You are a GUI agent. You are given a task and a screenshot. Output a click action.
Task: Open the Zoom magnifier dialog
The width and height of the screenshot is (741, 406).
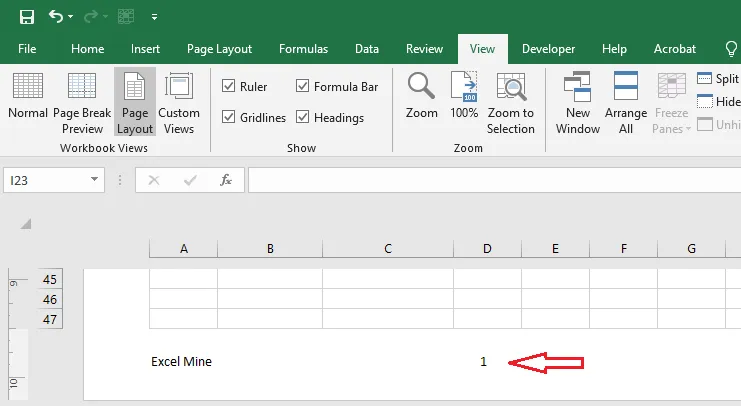coord(422,95)
